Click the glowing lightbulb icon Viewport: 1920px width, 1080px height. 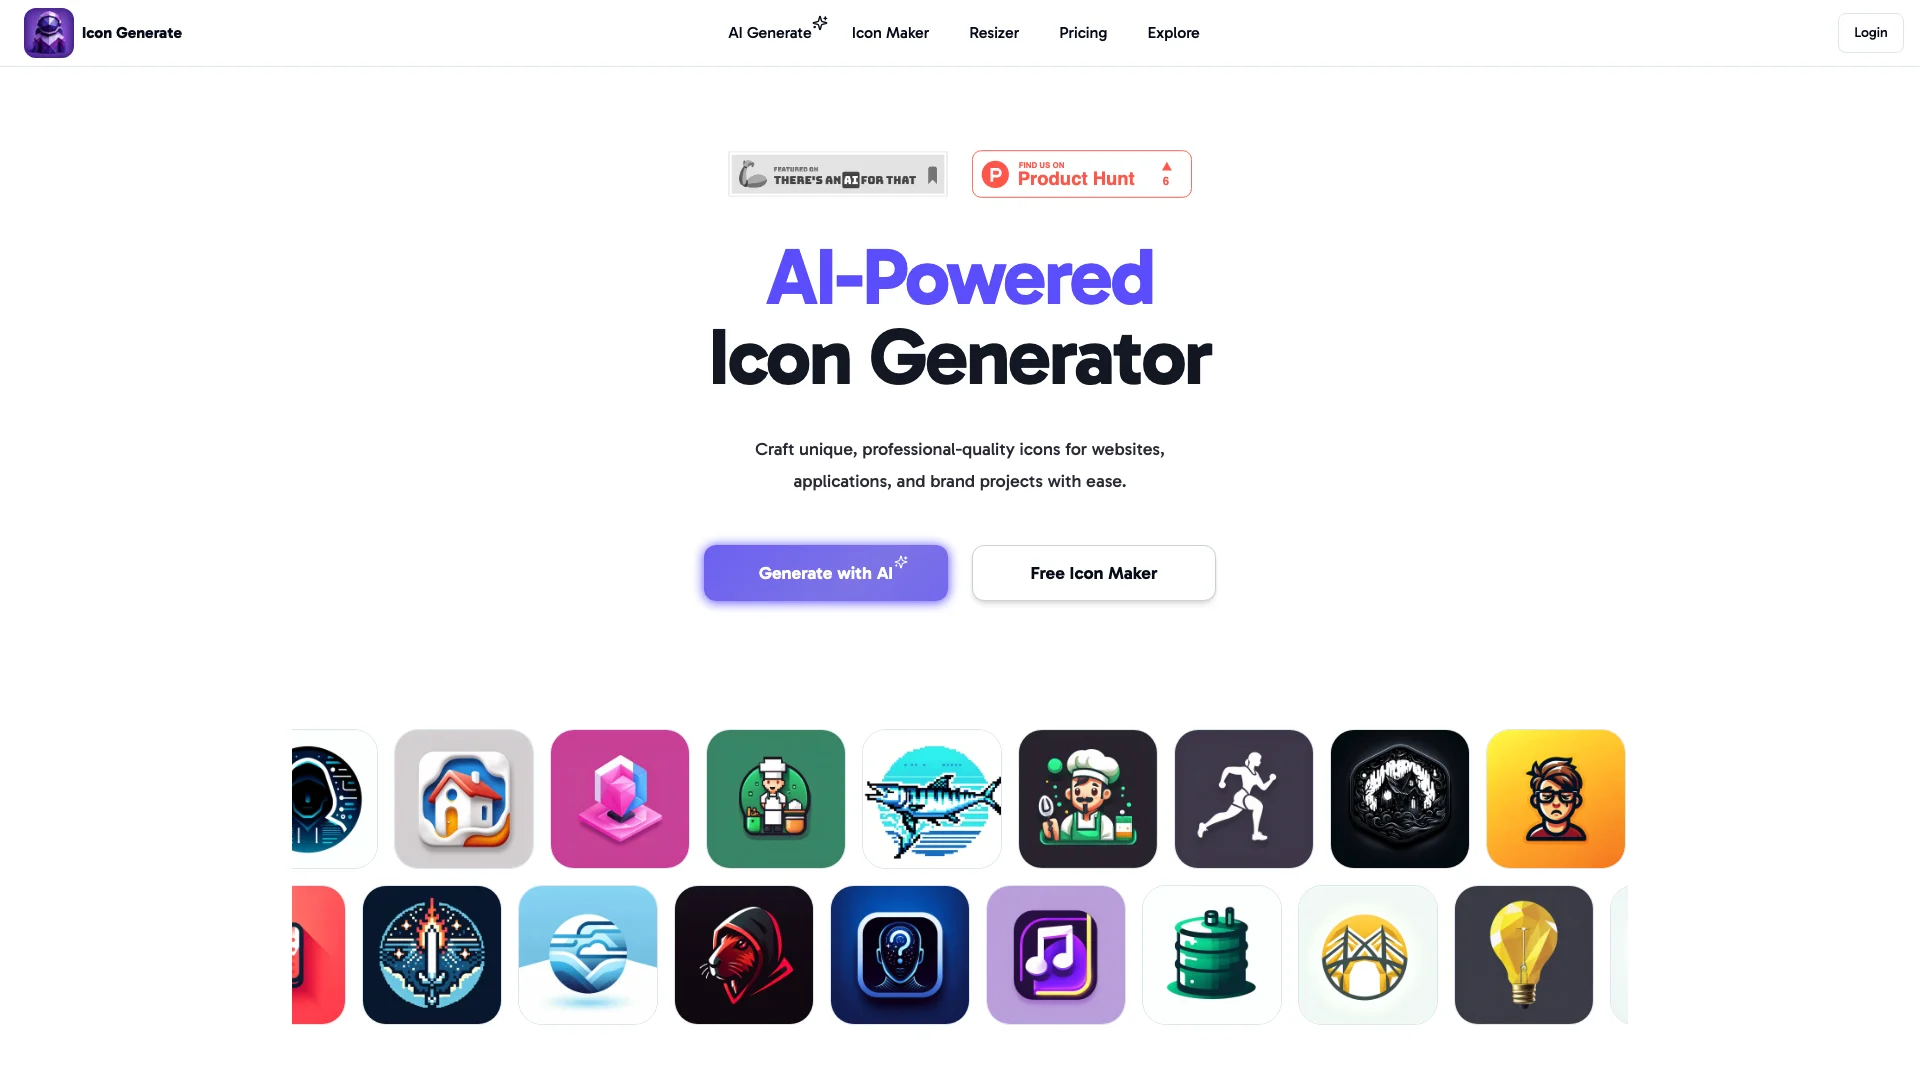[1523, 953]
